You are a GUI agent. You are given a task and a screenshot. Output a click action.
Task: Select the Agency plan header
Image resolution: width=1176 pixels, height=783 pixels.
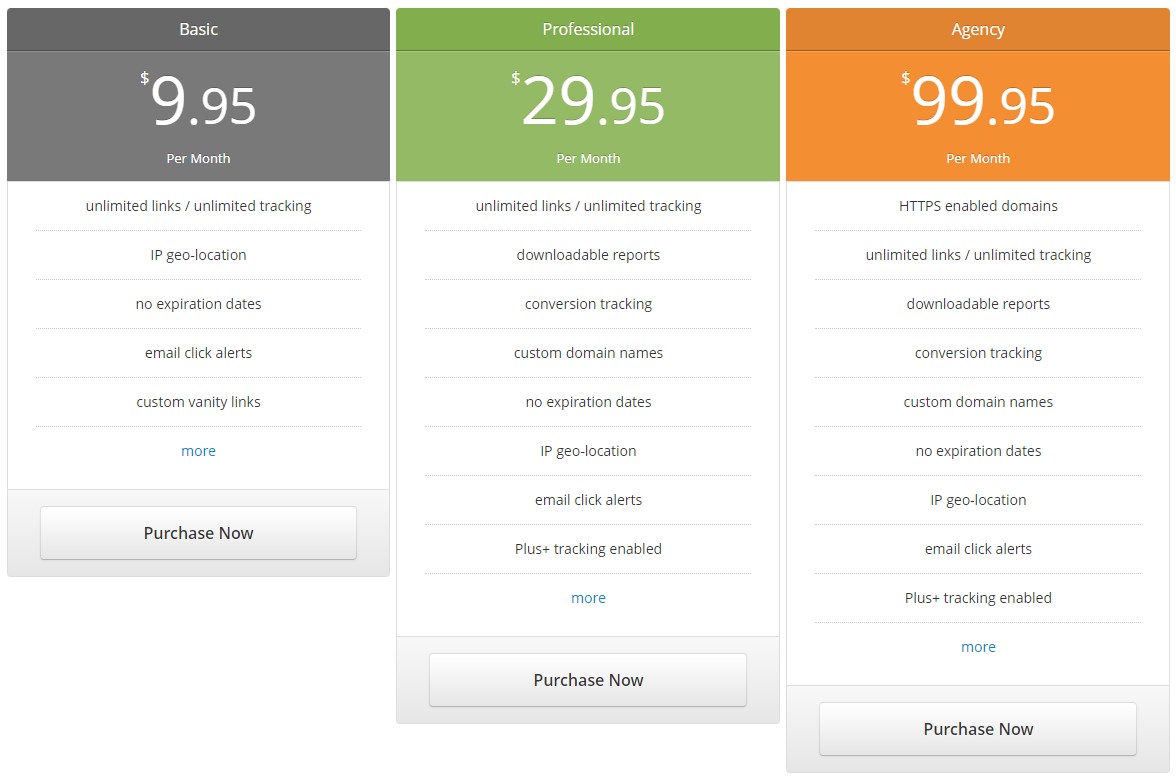pos(978,29)
